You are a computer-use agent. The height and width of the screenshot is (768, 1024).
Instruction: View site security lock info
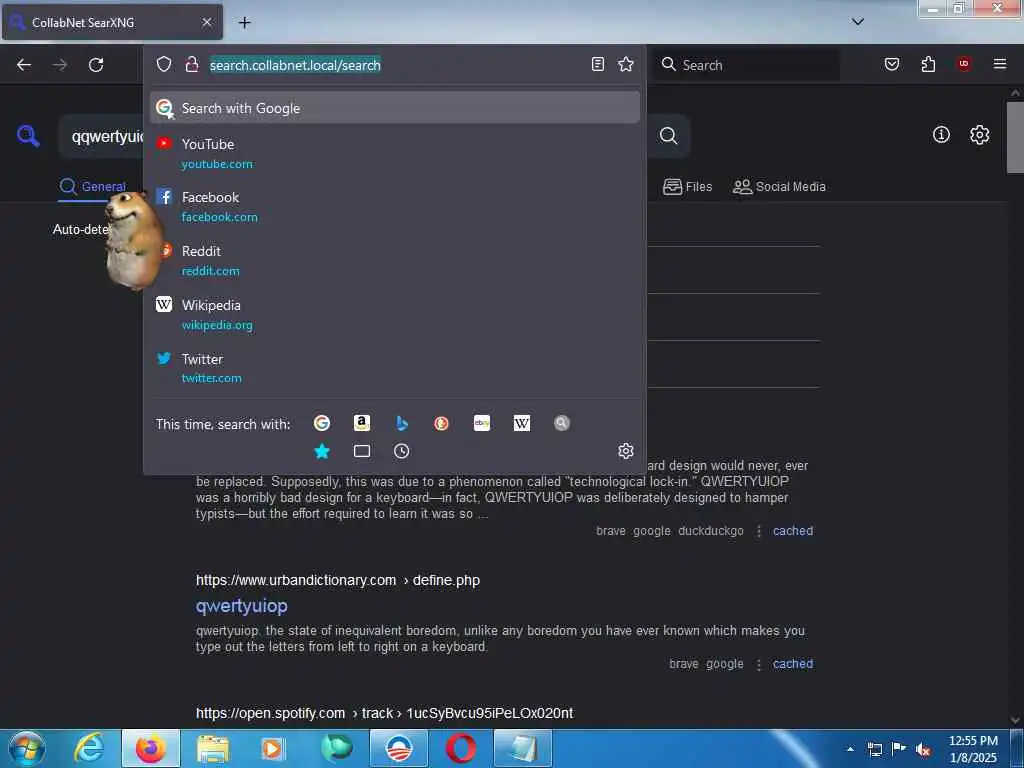point(191,64)
